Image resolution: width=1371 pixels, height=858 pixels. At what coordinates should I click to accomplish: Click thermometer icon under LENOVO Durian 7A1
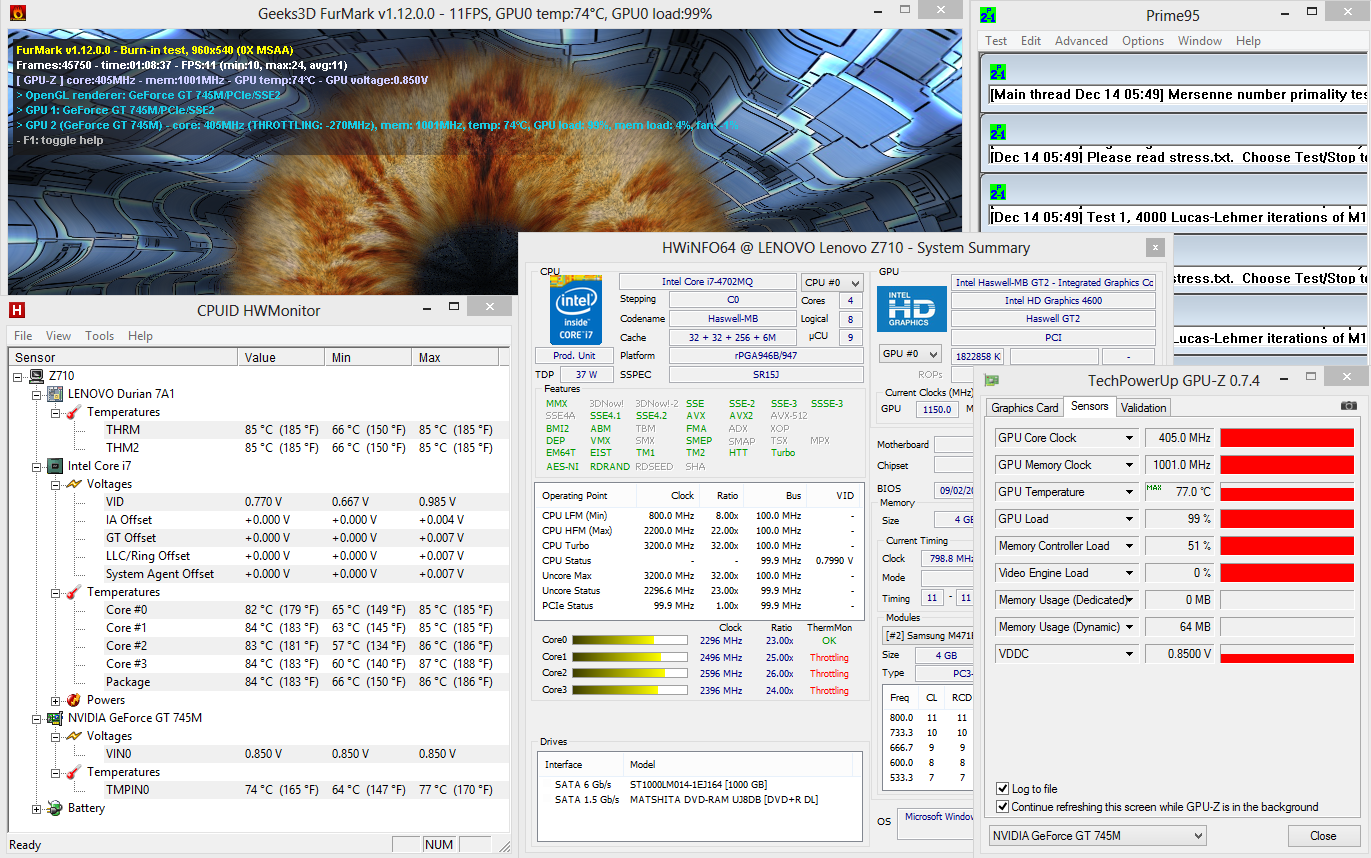[x=74, y=412]
